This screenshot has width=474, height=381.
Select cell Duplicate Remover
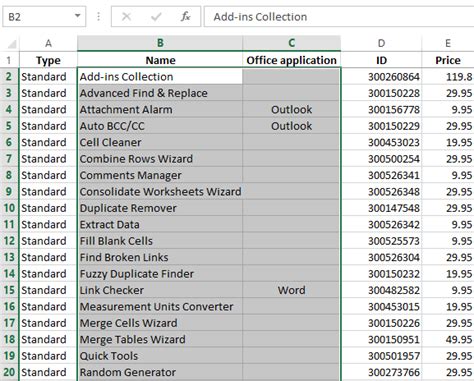coord(160,208)
